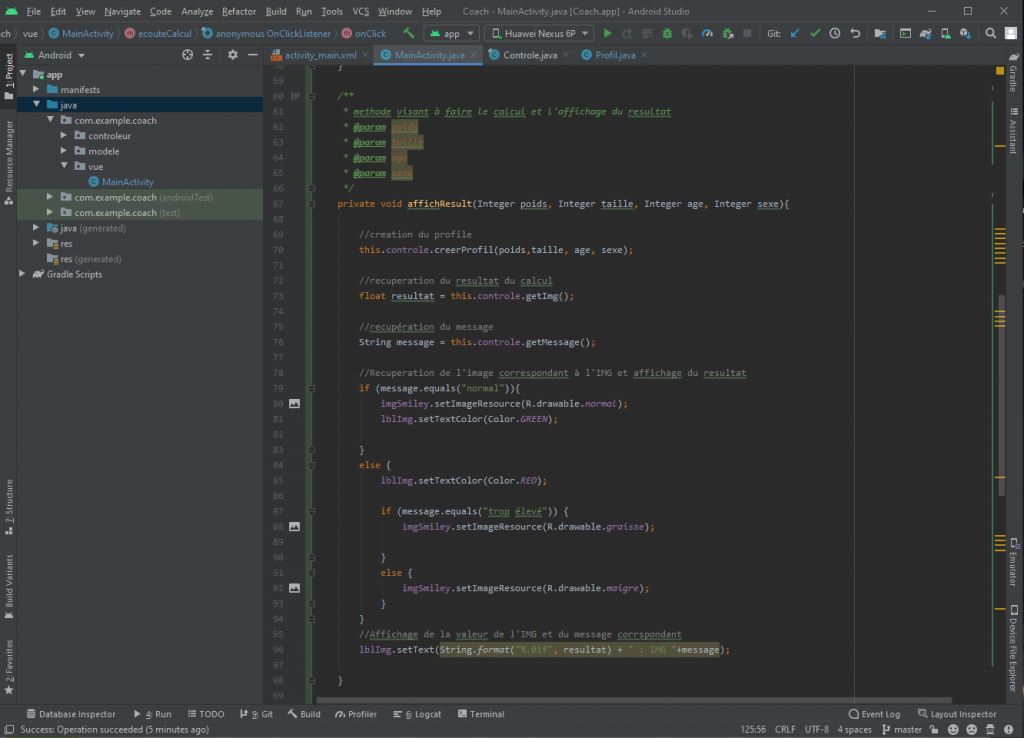The image size is (1024, 738).
Task: Open Project panel gear settings
Action: pyautogui.click(x=232, y=55)
